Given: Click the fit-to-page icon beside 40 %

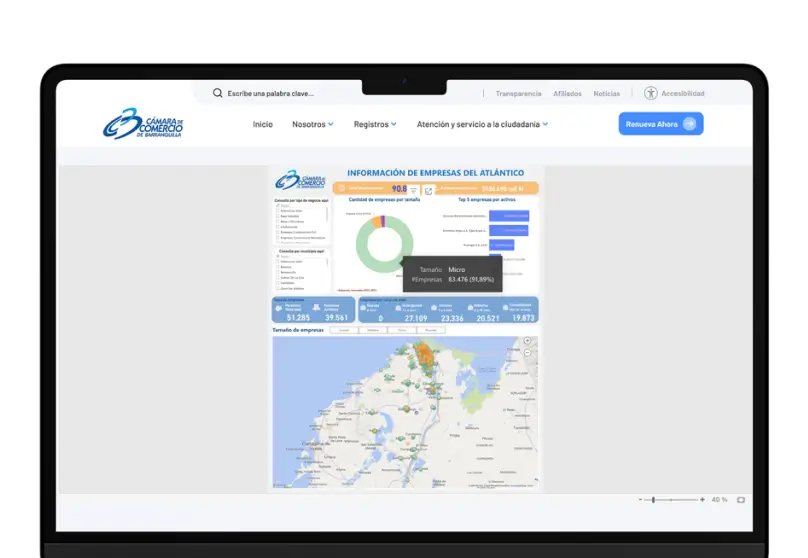Looking at the screenshot, I should pos(740,500).
